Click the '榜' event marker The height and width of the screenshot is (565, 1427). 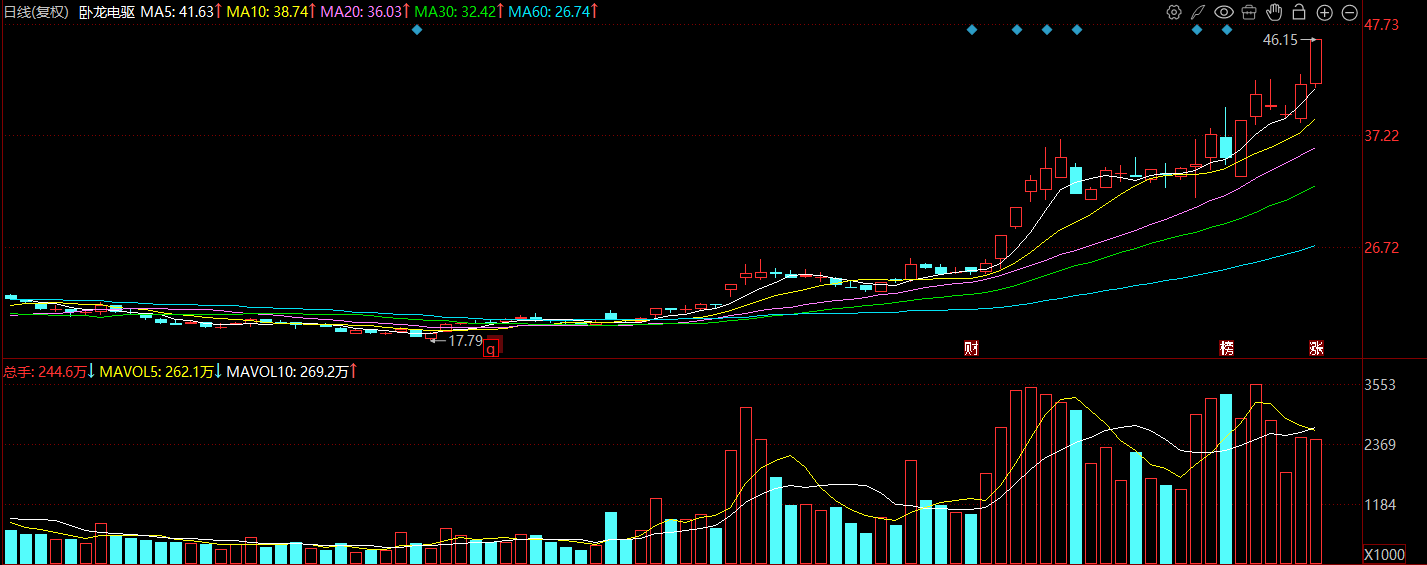click(1226, 348)
